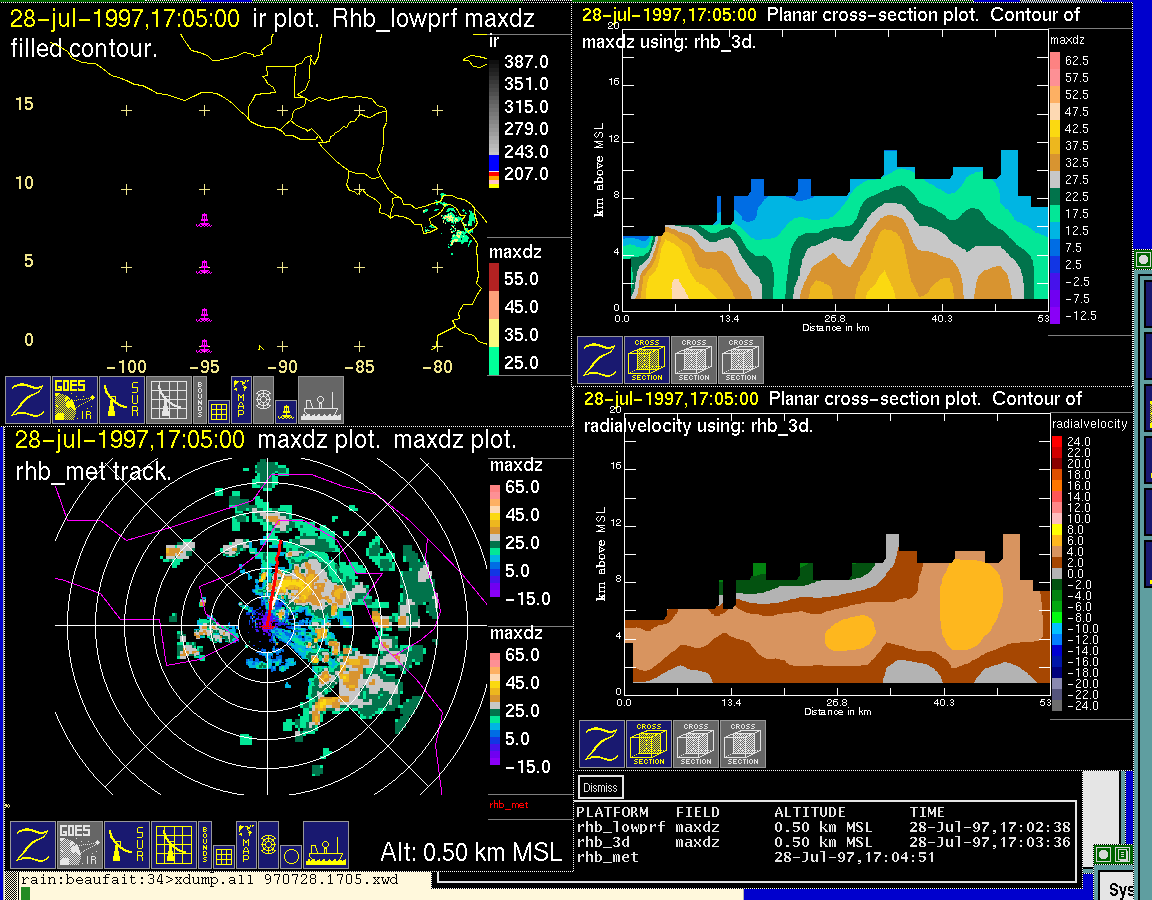This screenshot has width=1152, height=900.
Task: Click the small grid icon in maxdz toolbar
Action: click(224, 856)
